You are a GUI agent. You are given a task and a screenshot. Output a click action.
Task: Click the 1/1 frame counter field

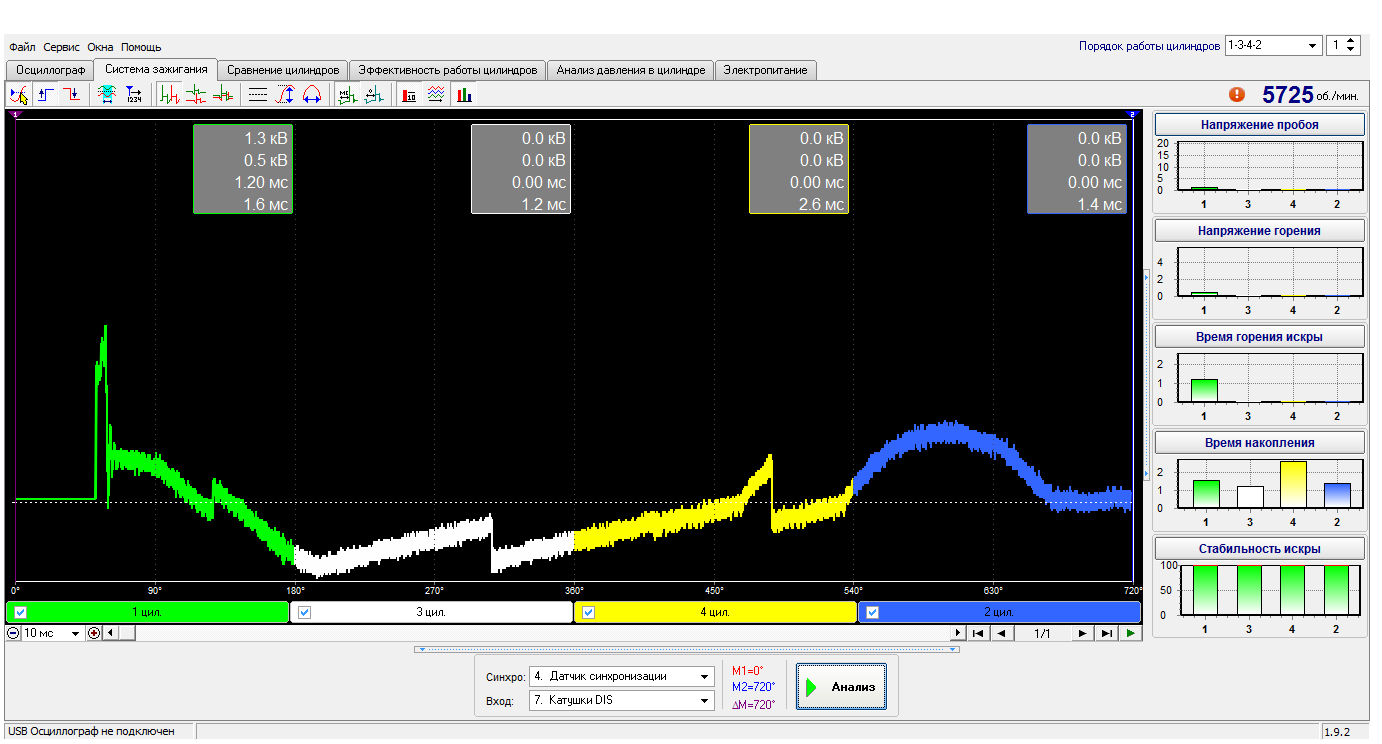point(1043,633)
